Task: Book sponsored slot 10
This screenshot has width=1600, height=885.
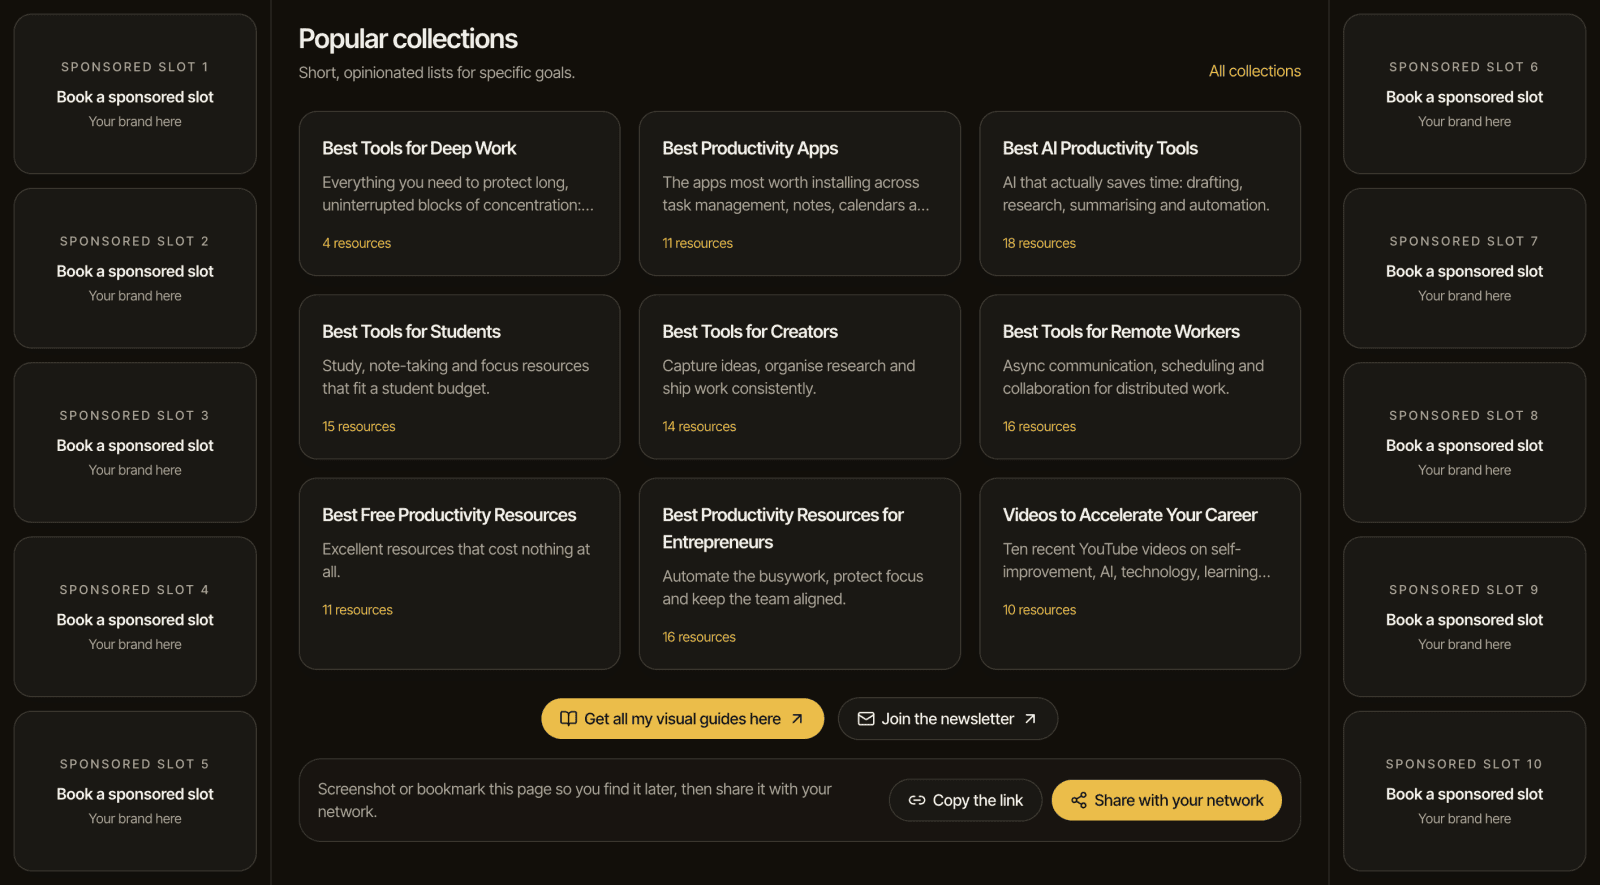Action: pyautogui.click(x=1464, y=791)
